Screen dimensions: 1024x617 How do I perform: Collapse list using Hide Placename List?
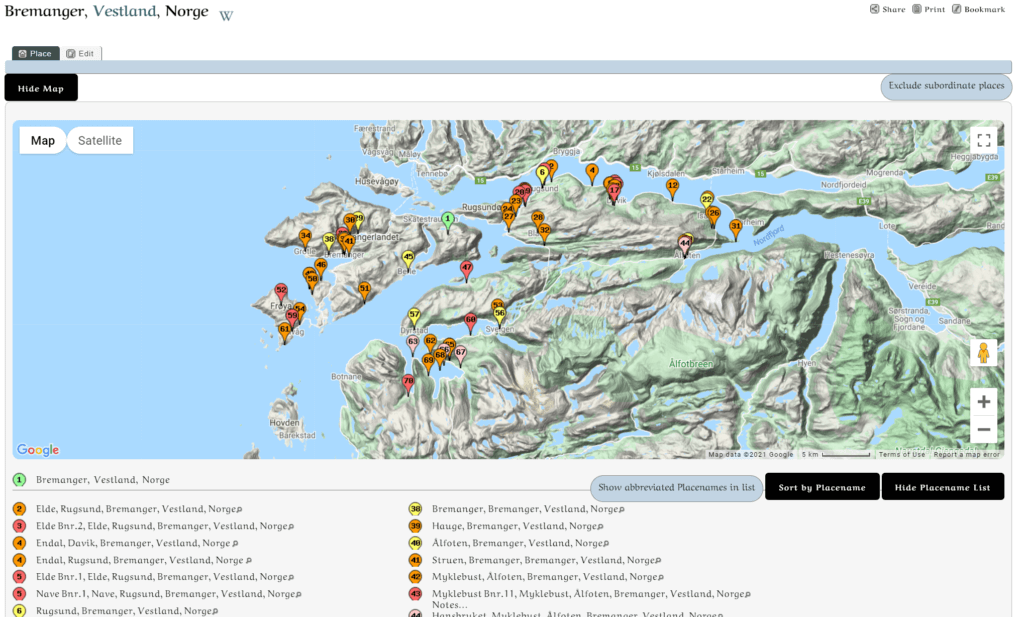(x=942, y=488)
